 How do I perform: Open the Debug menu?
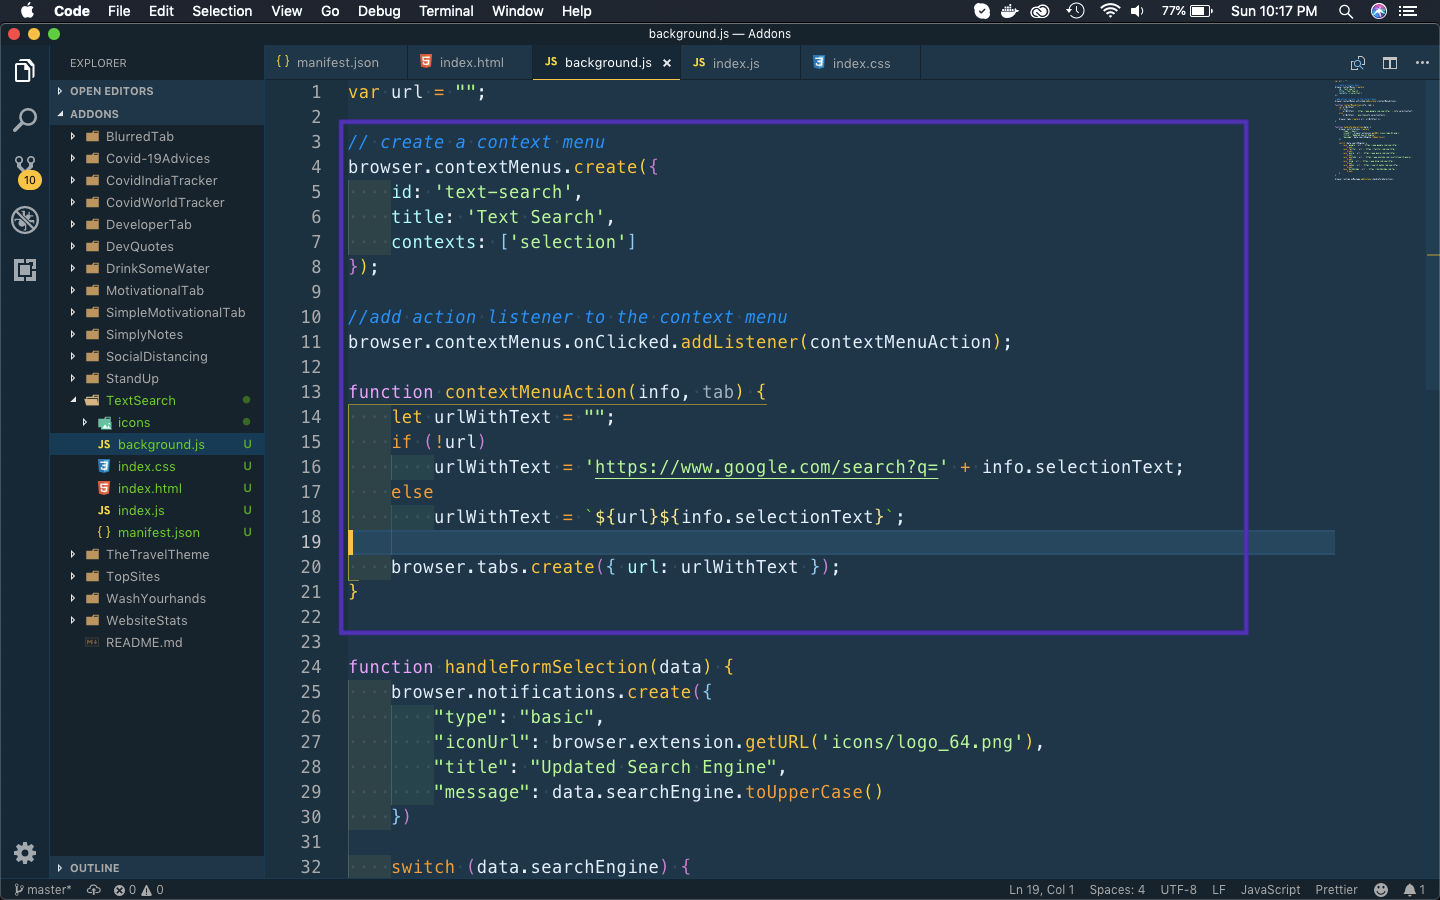[379, 11]
